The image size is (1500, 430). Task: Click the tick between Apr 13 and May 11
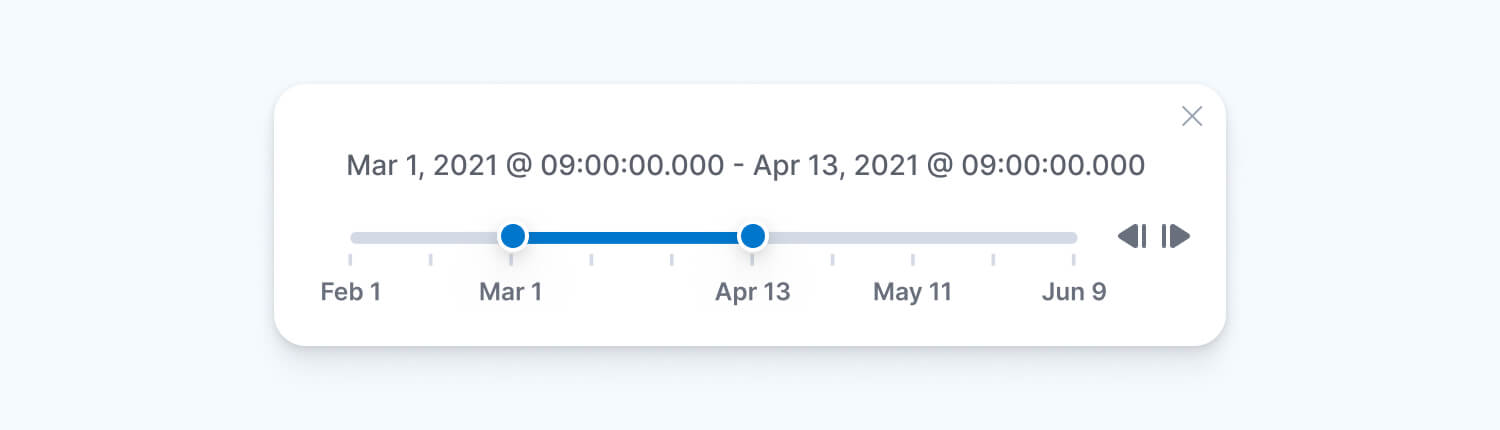pos(833,260)
